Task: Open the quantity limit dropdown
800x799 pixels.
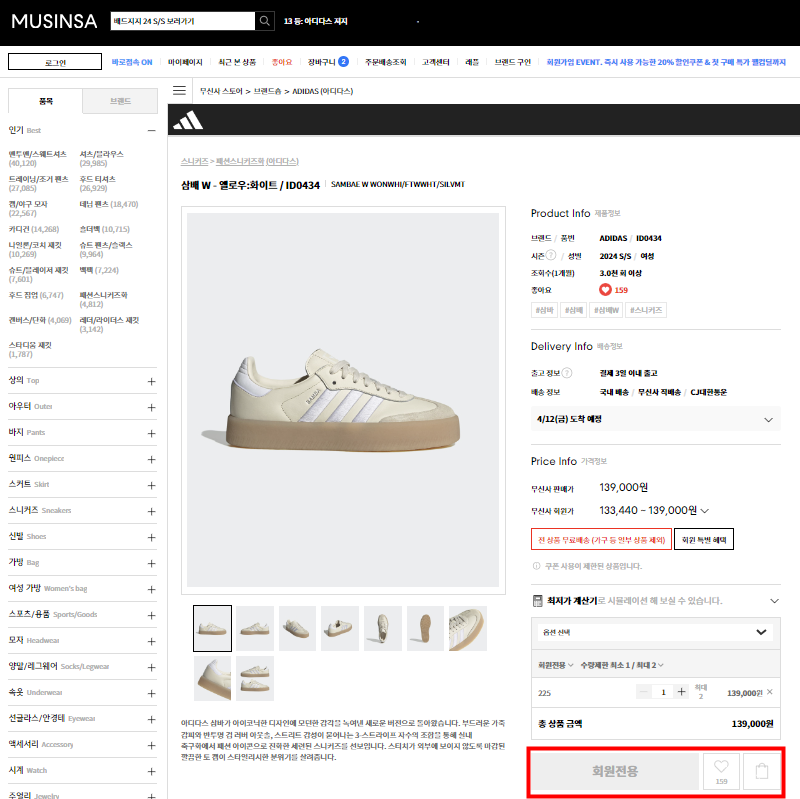Action: (x=622, y=665)
